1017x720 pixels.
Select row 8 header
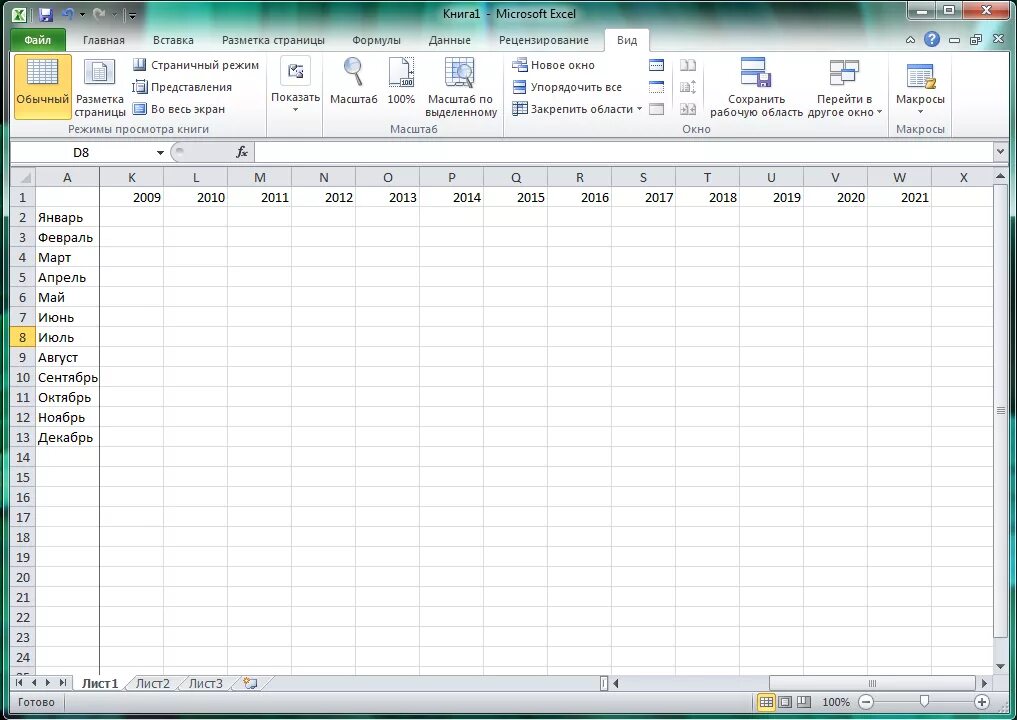23,337
